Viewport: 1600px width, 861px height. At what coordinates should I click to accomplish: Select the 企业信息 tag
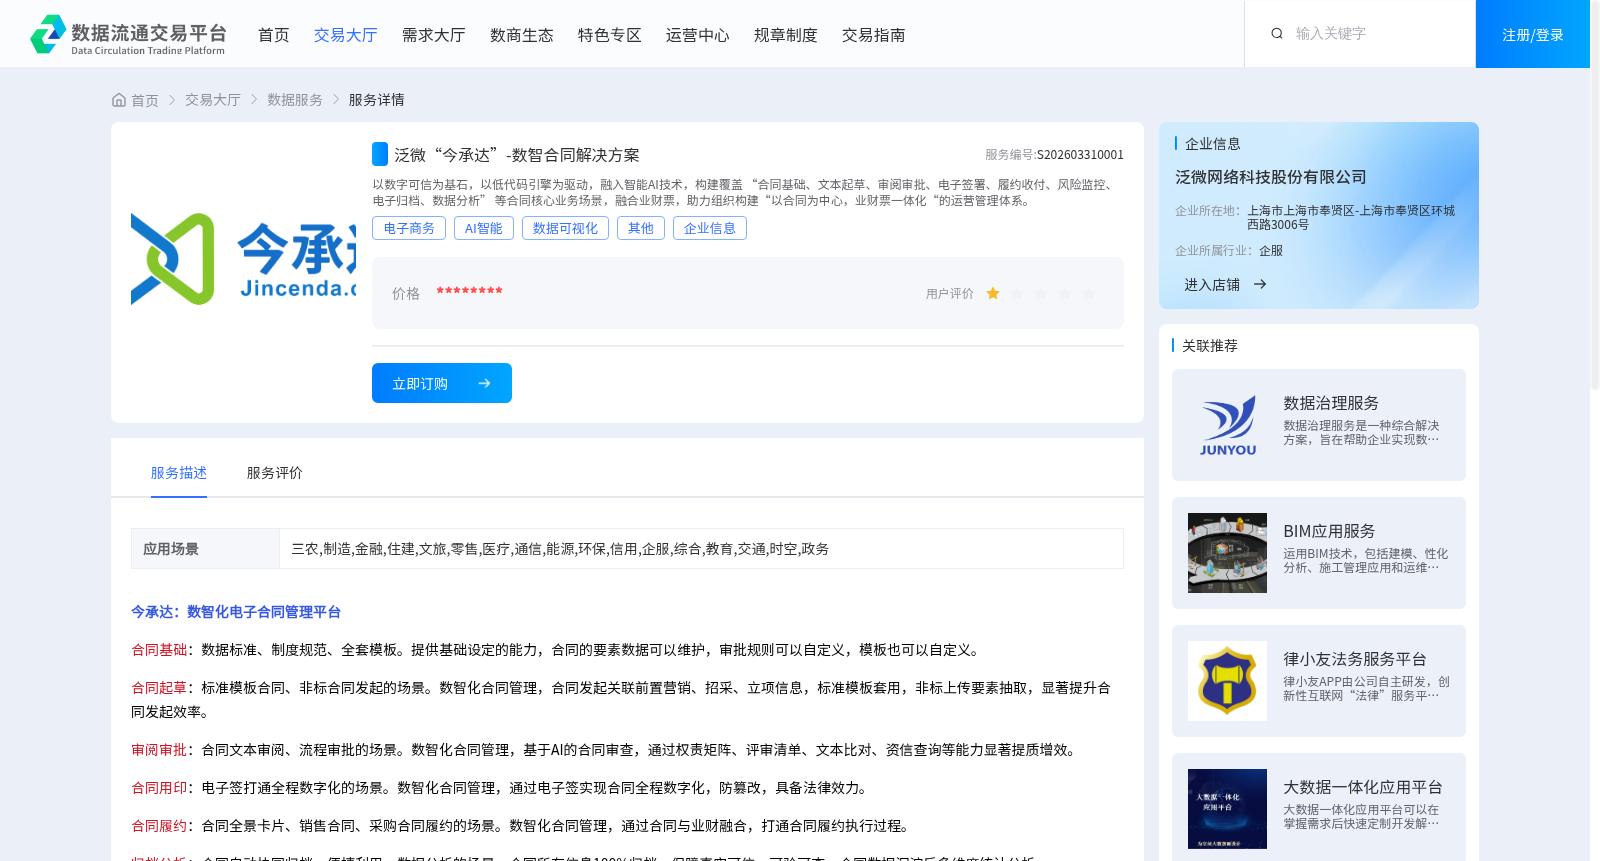tap(710, 228)
